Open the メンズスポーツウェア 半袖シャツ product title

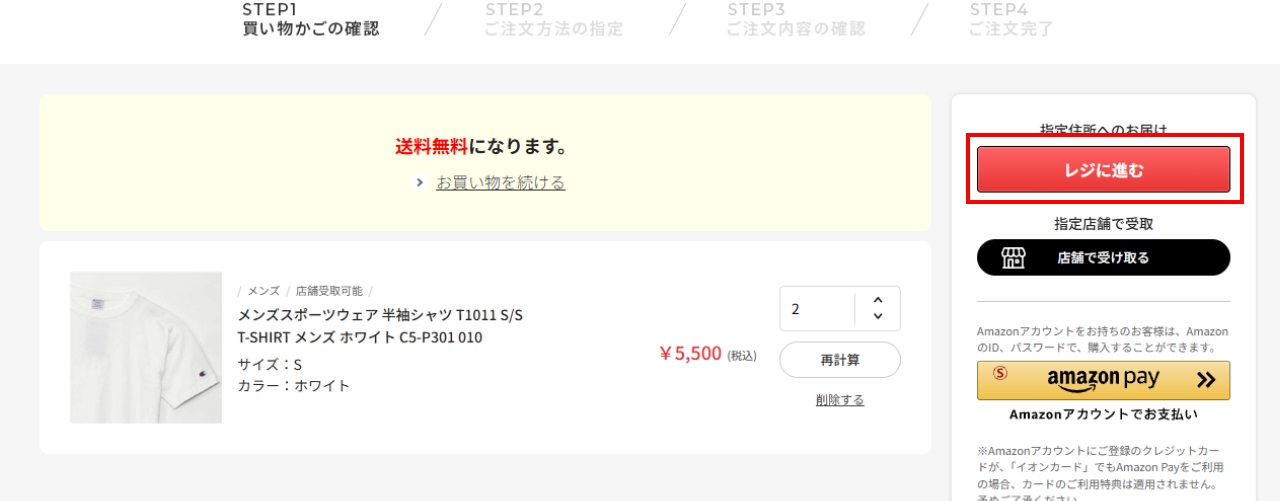tap(380, 326)
